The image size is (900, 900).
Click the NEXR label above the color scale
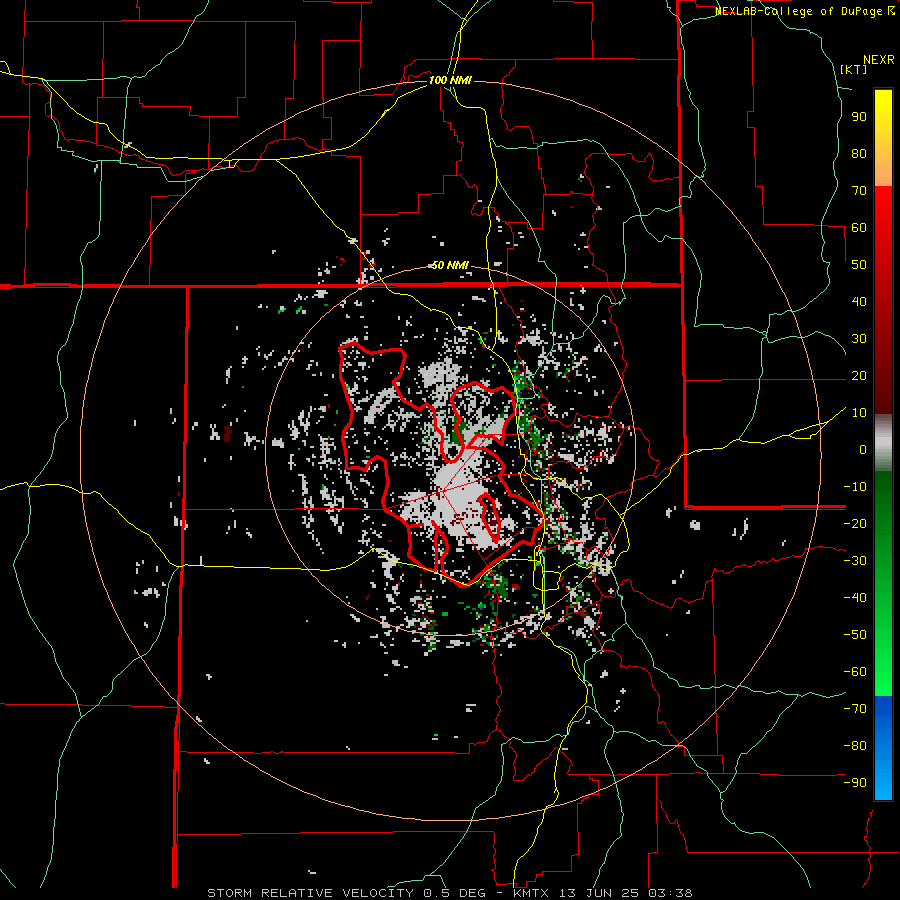tap(879, 60)
